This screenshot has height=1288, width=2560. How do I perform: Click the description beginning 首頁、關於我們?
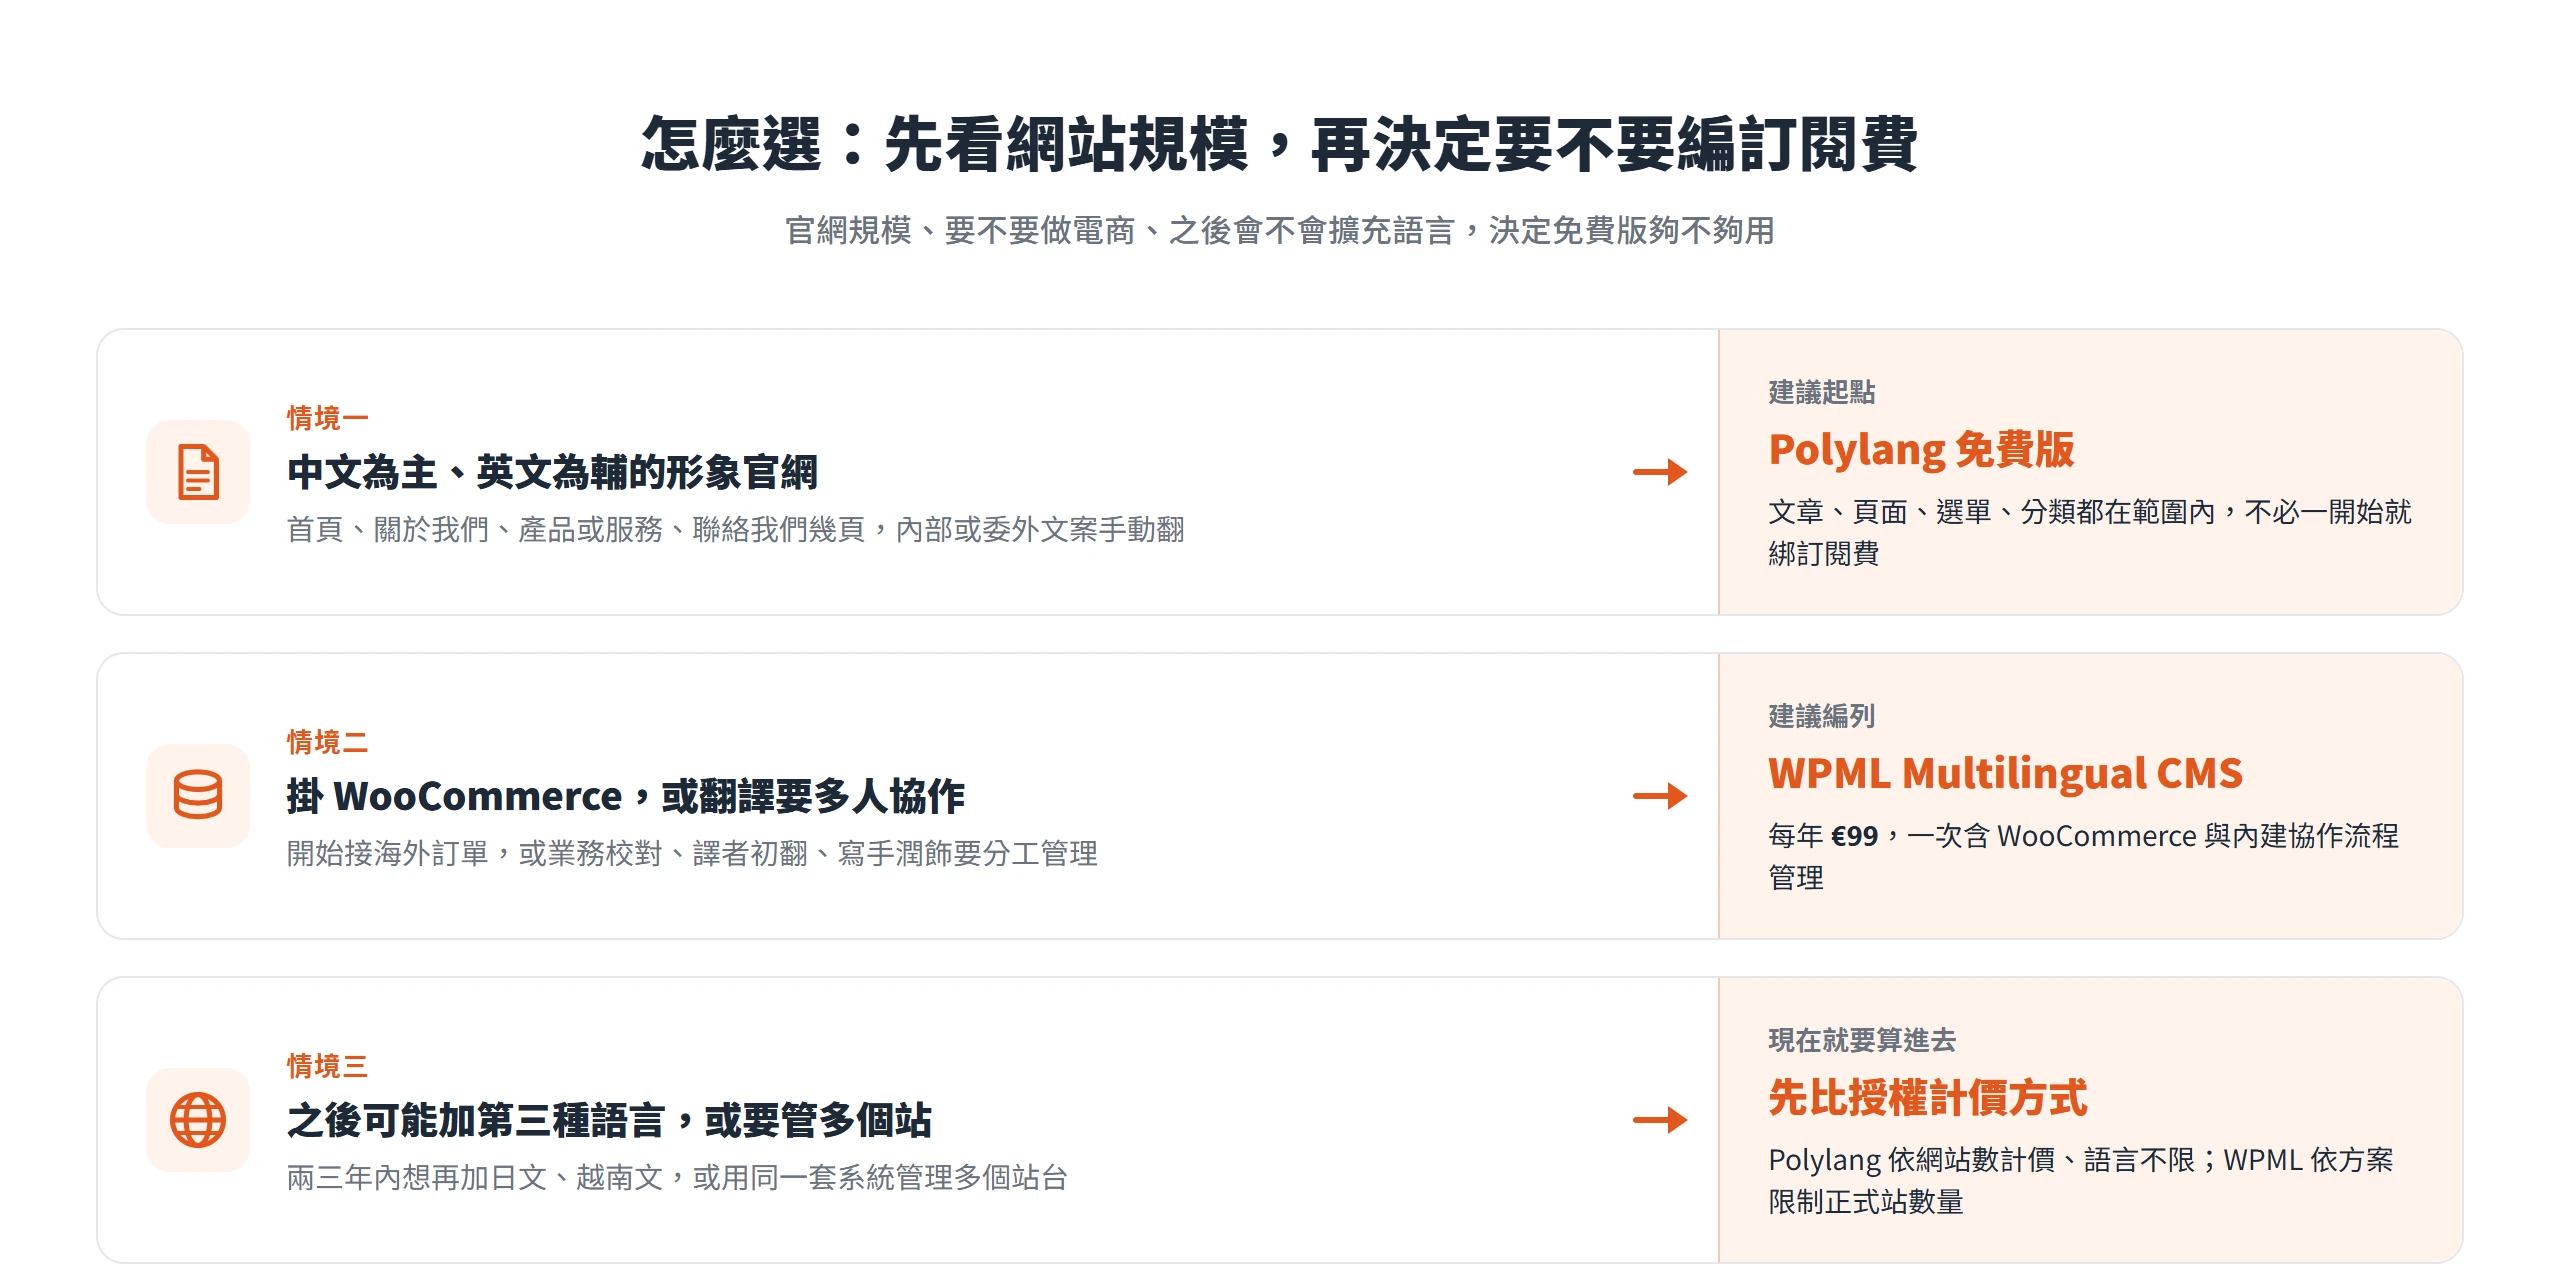tap(735, 529)
